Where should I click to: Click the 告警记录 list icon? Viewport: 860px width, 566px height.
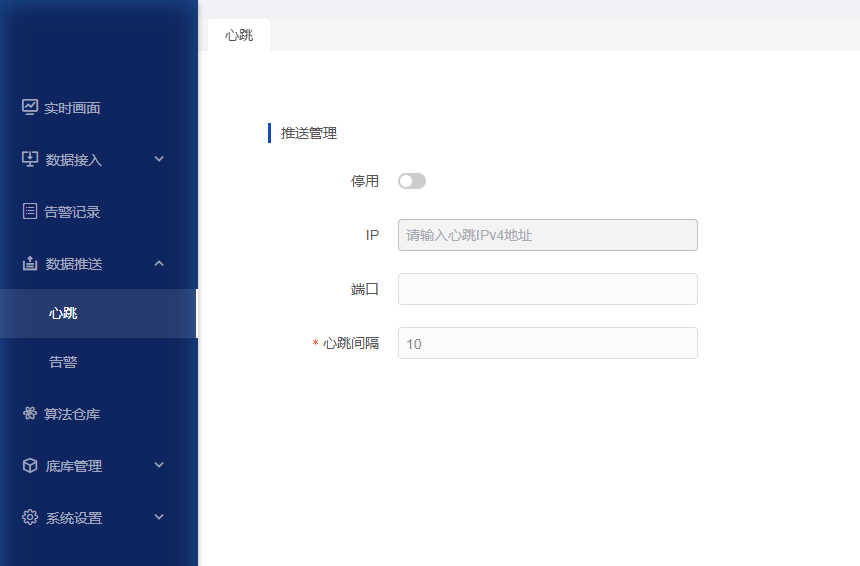coord(30,211)
